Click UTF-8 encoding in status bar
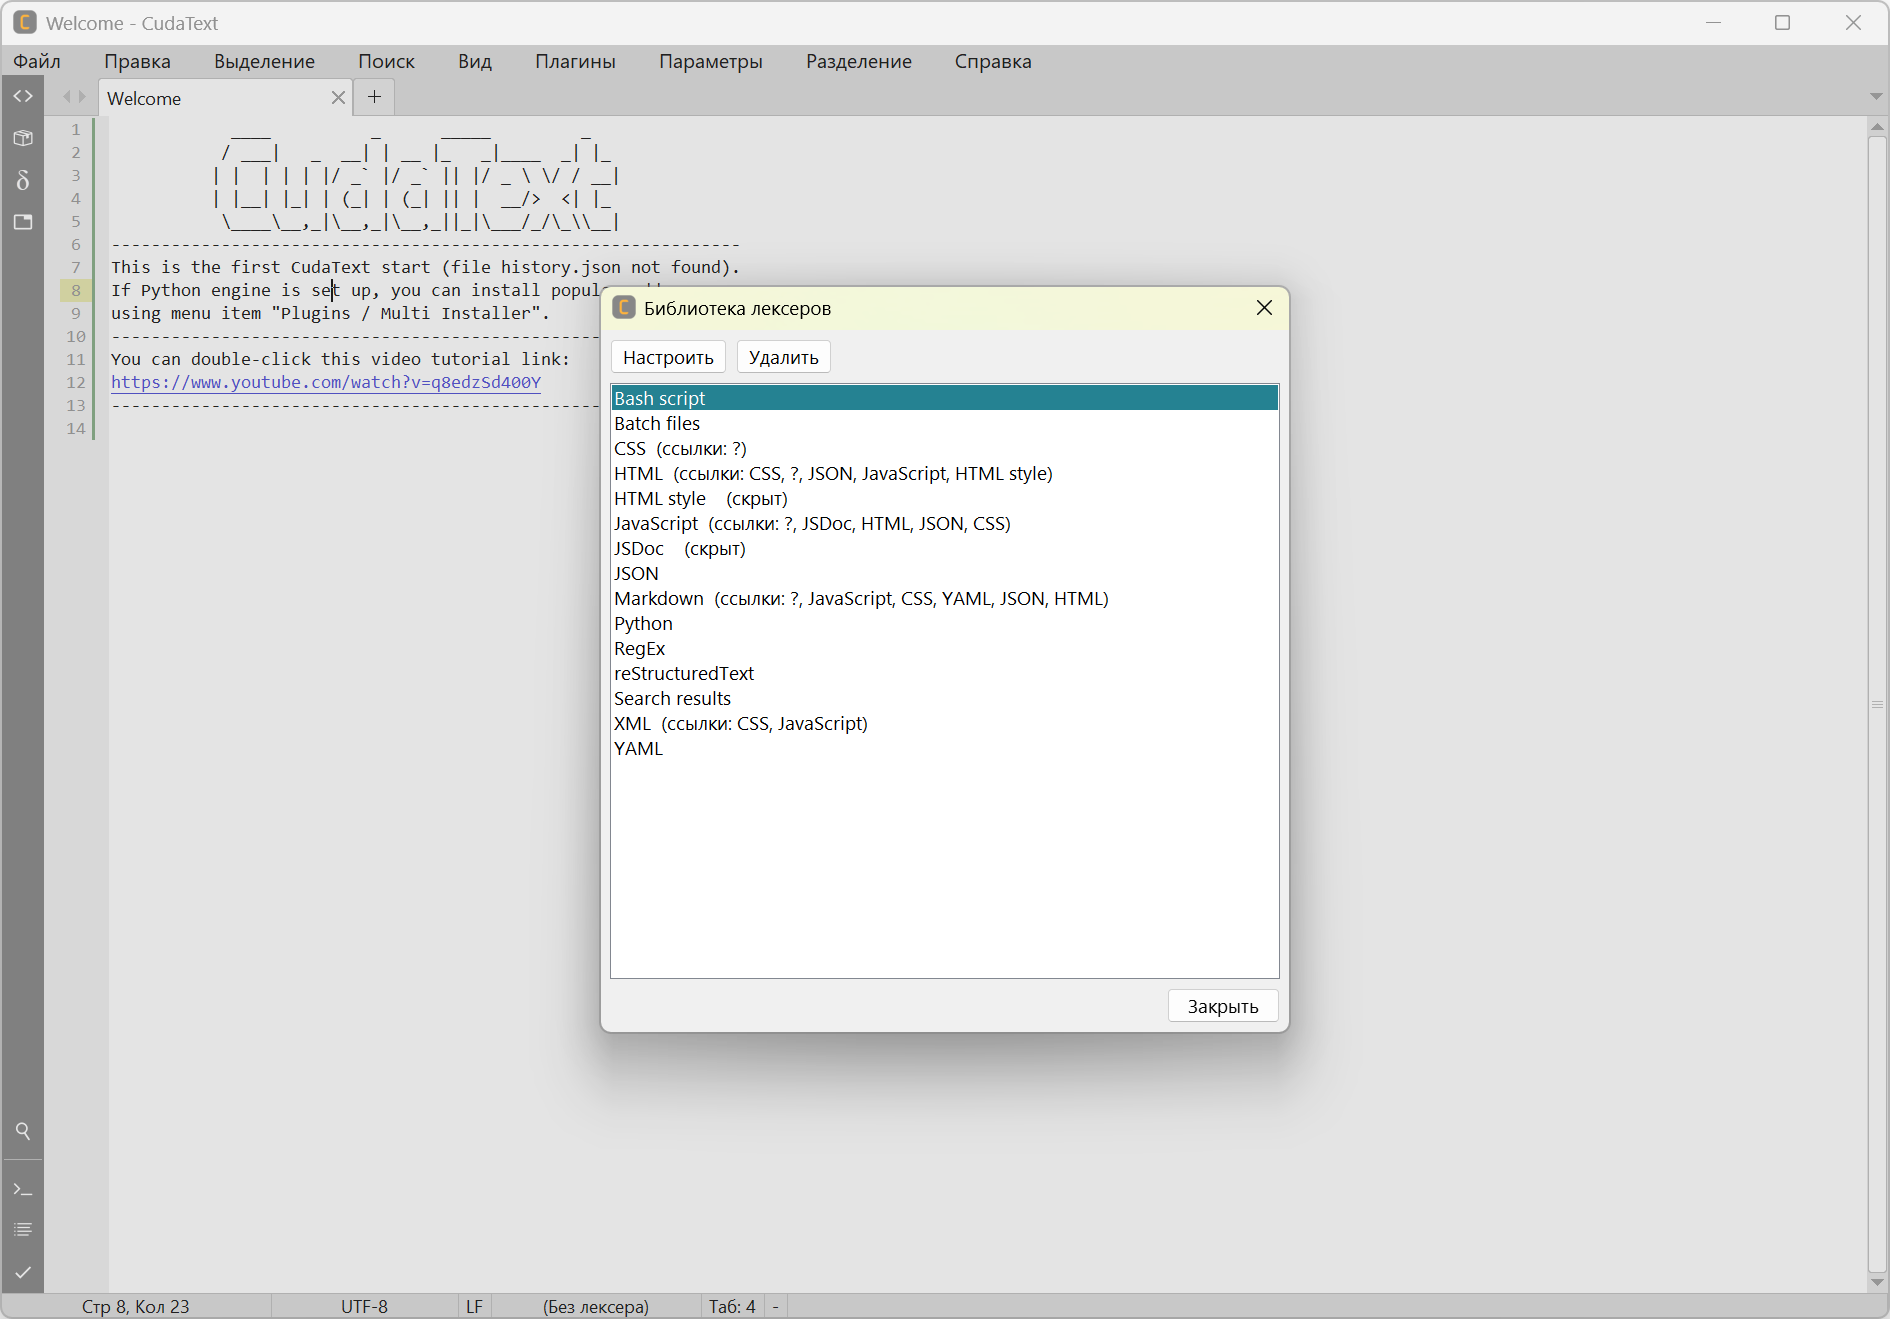Viewport: 1890px width, 1319px height. pyautogui.click(x=364, y=1306)
